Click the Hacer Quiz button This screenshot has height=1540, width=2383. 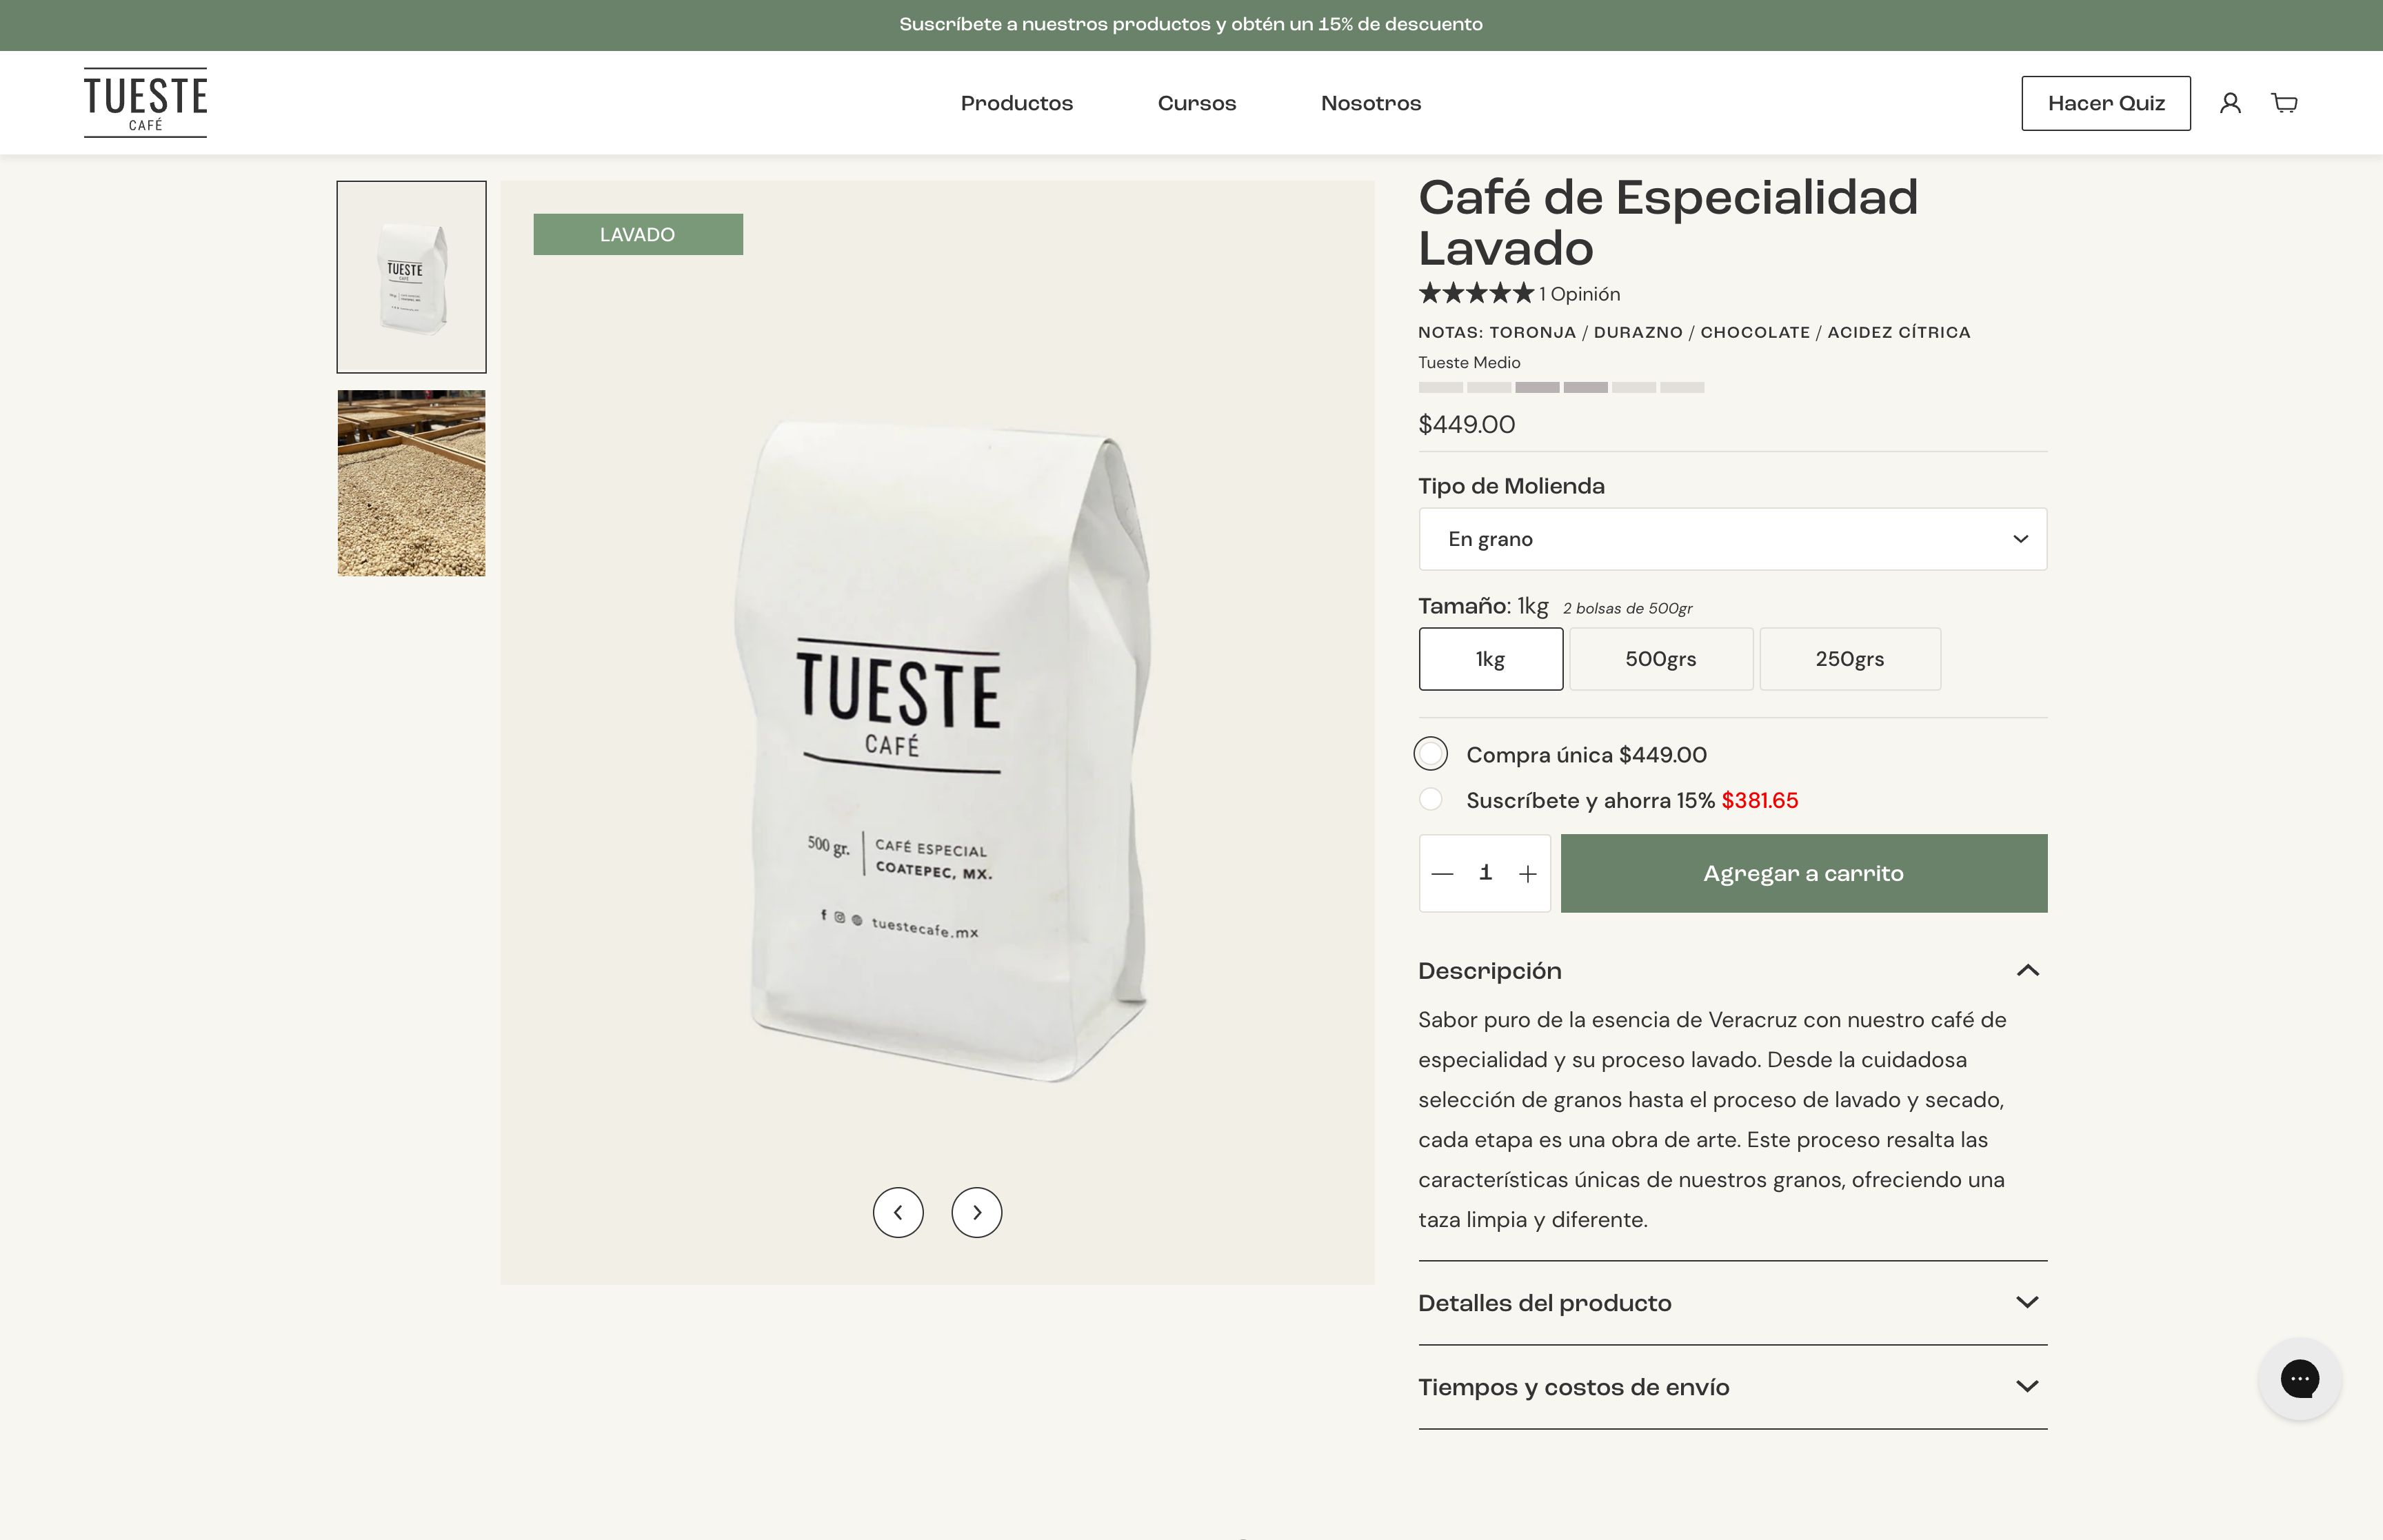tap(2106, 102)
